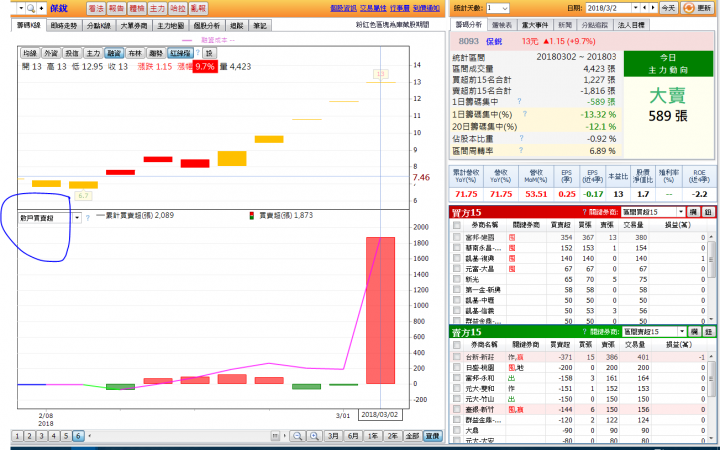Click the 今天 button
720x450 pixels.
point(668,8)
